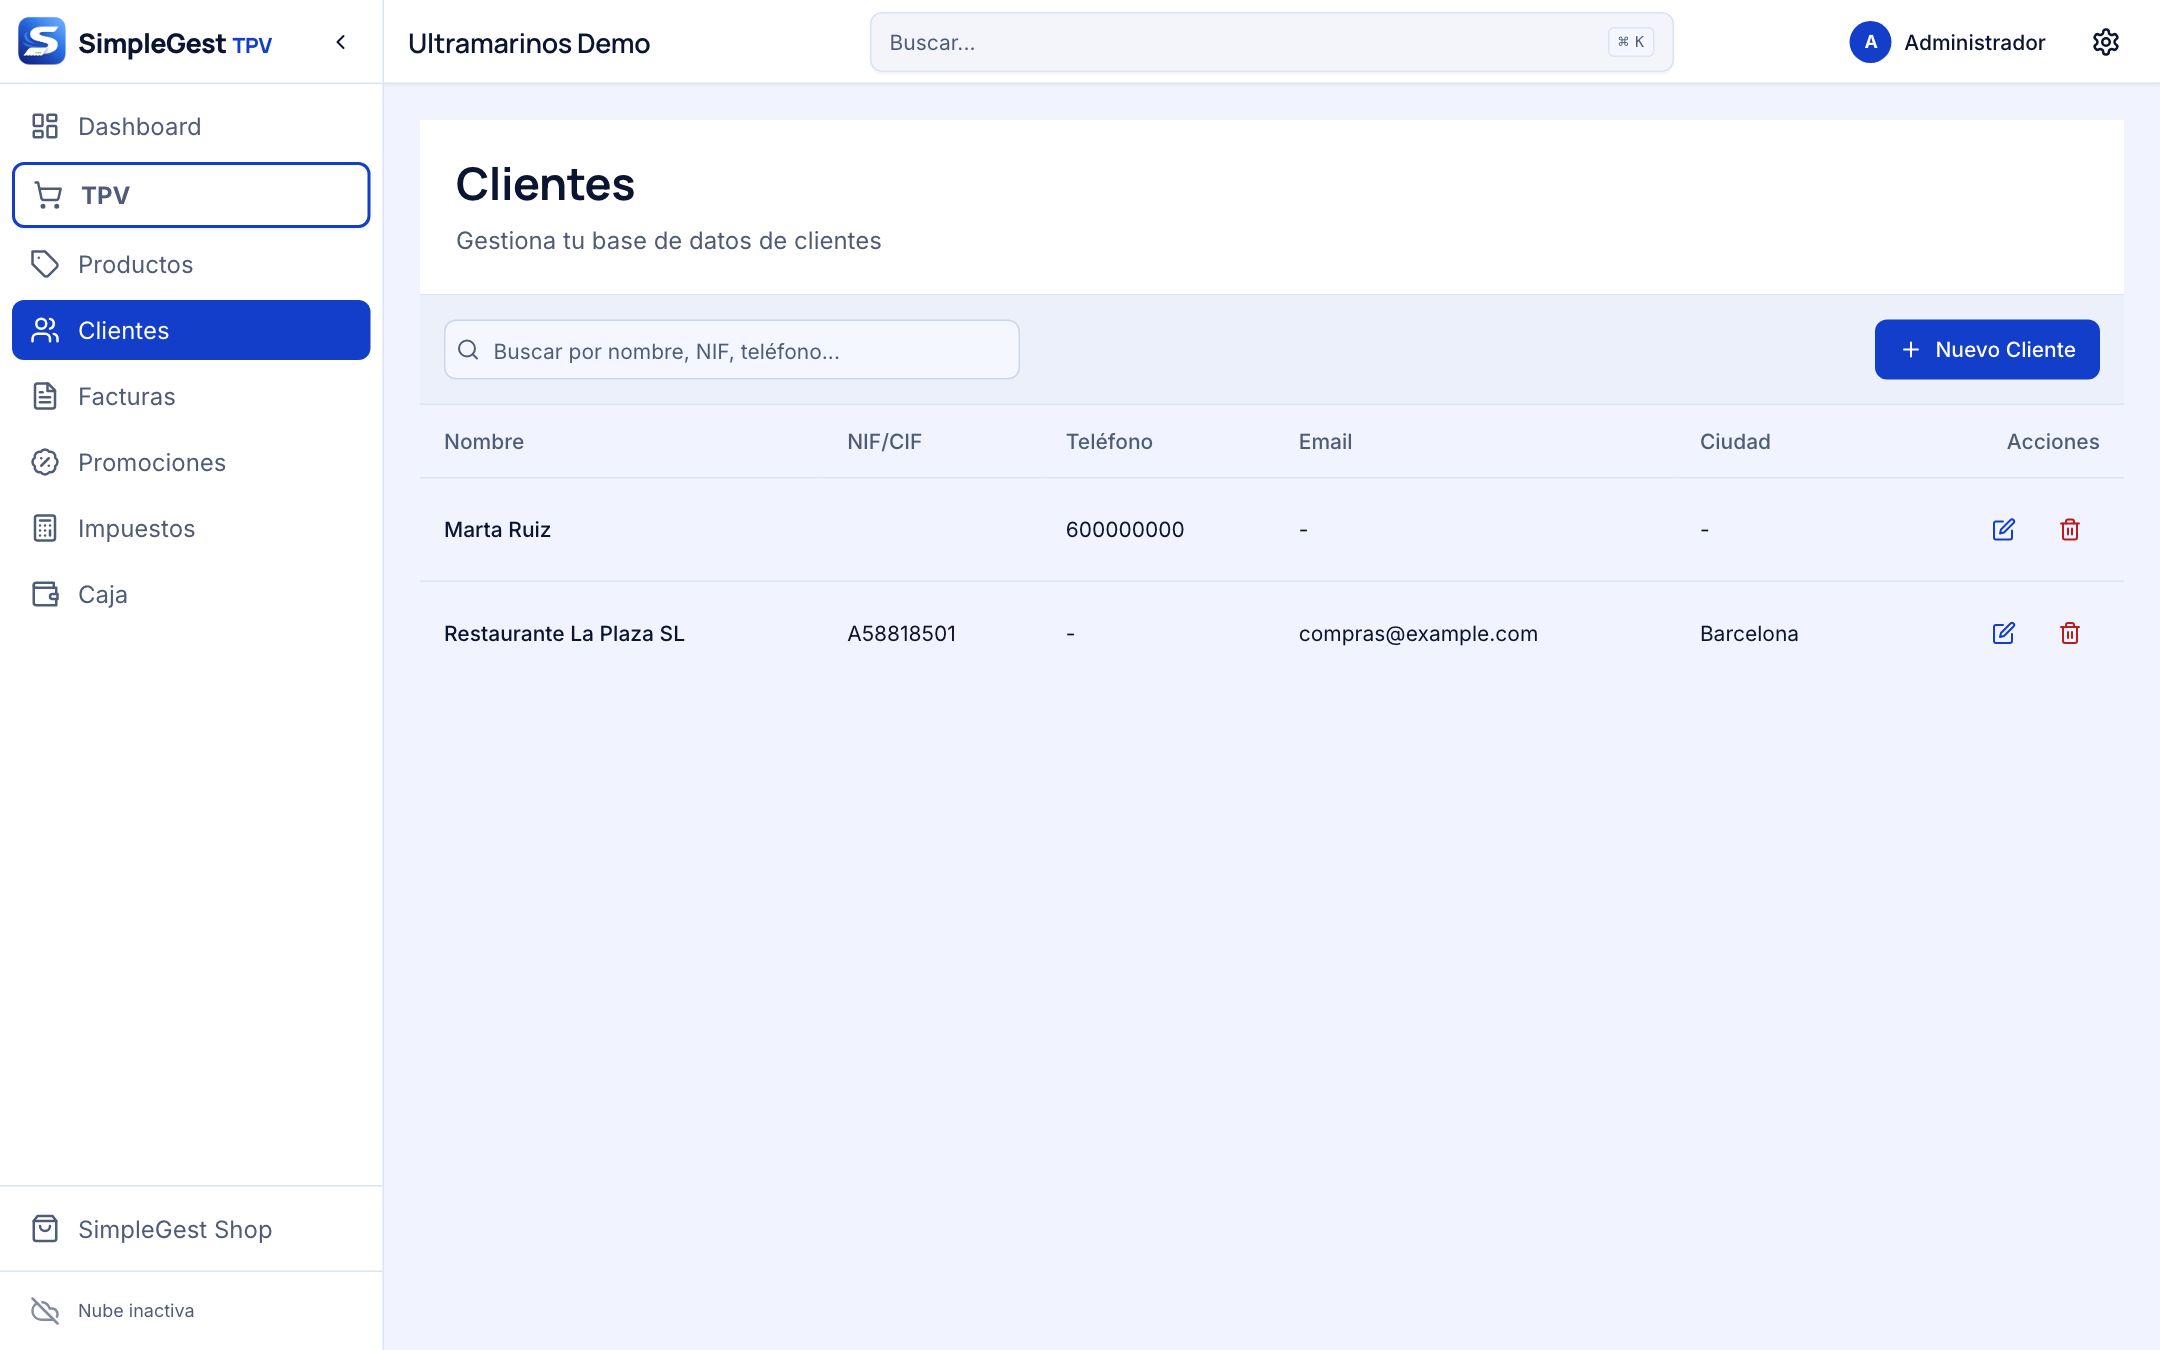Navigate to Facturas
The width and height of the screenshot is (2160, 1350).
(x=191, y=396)
